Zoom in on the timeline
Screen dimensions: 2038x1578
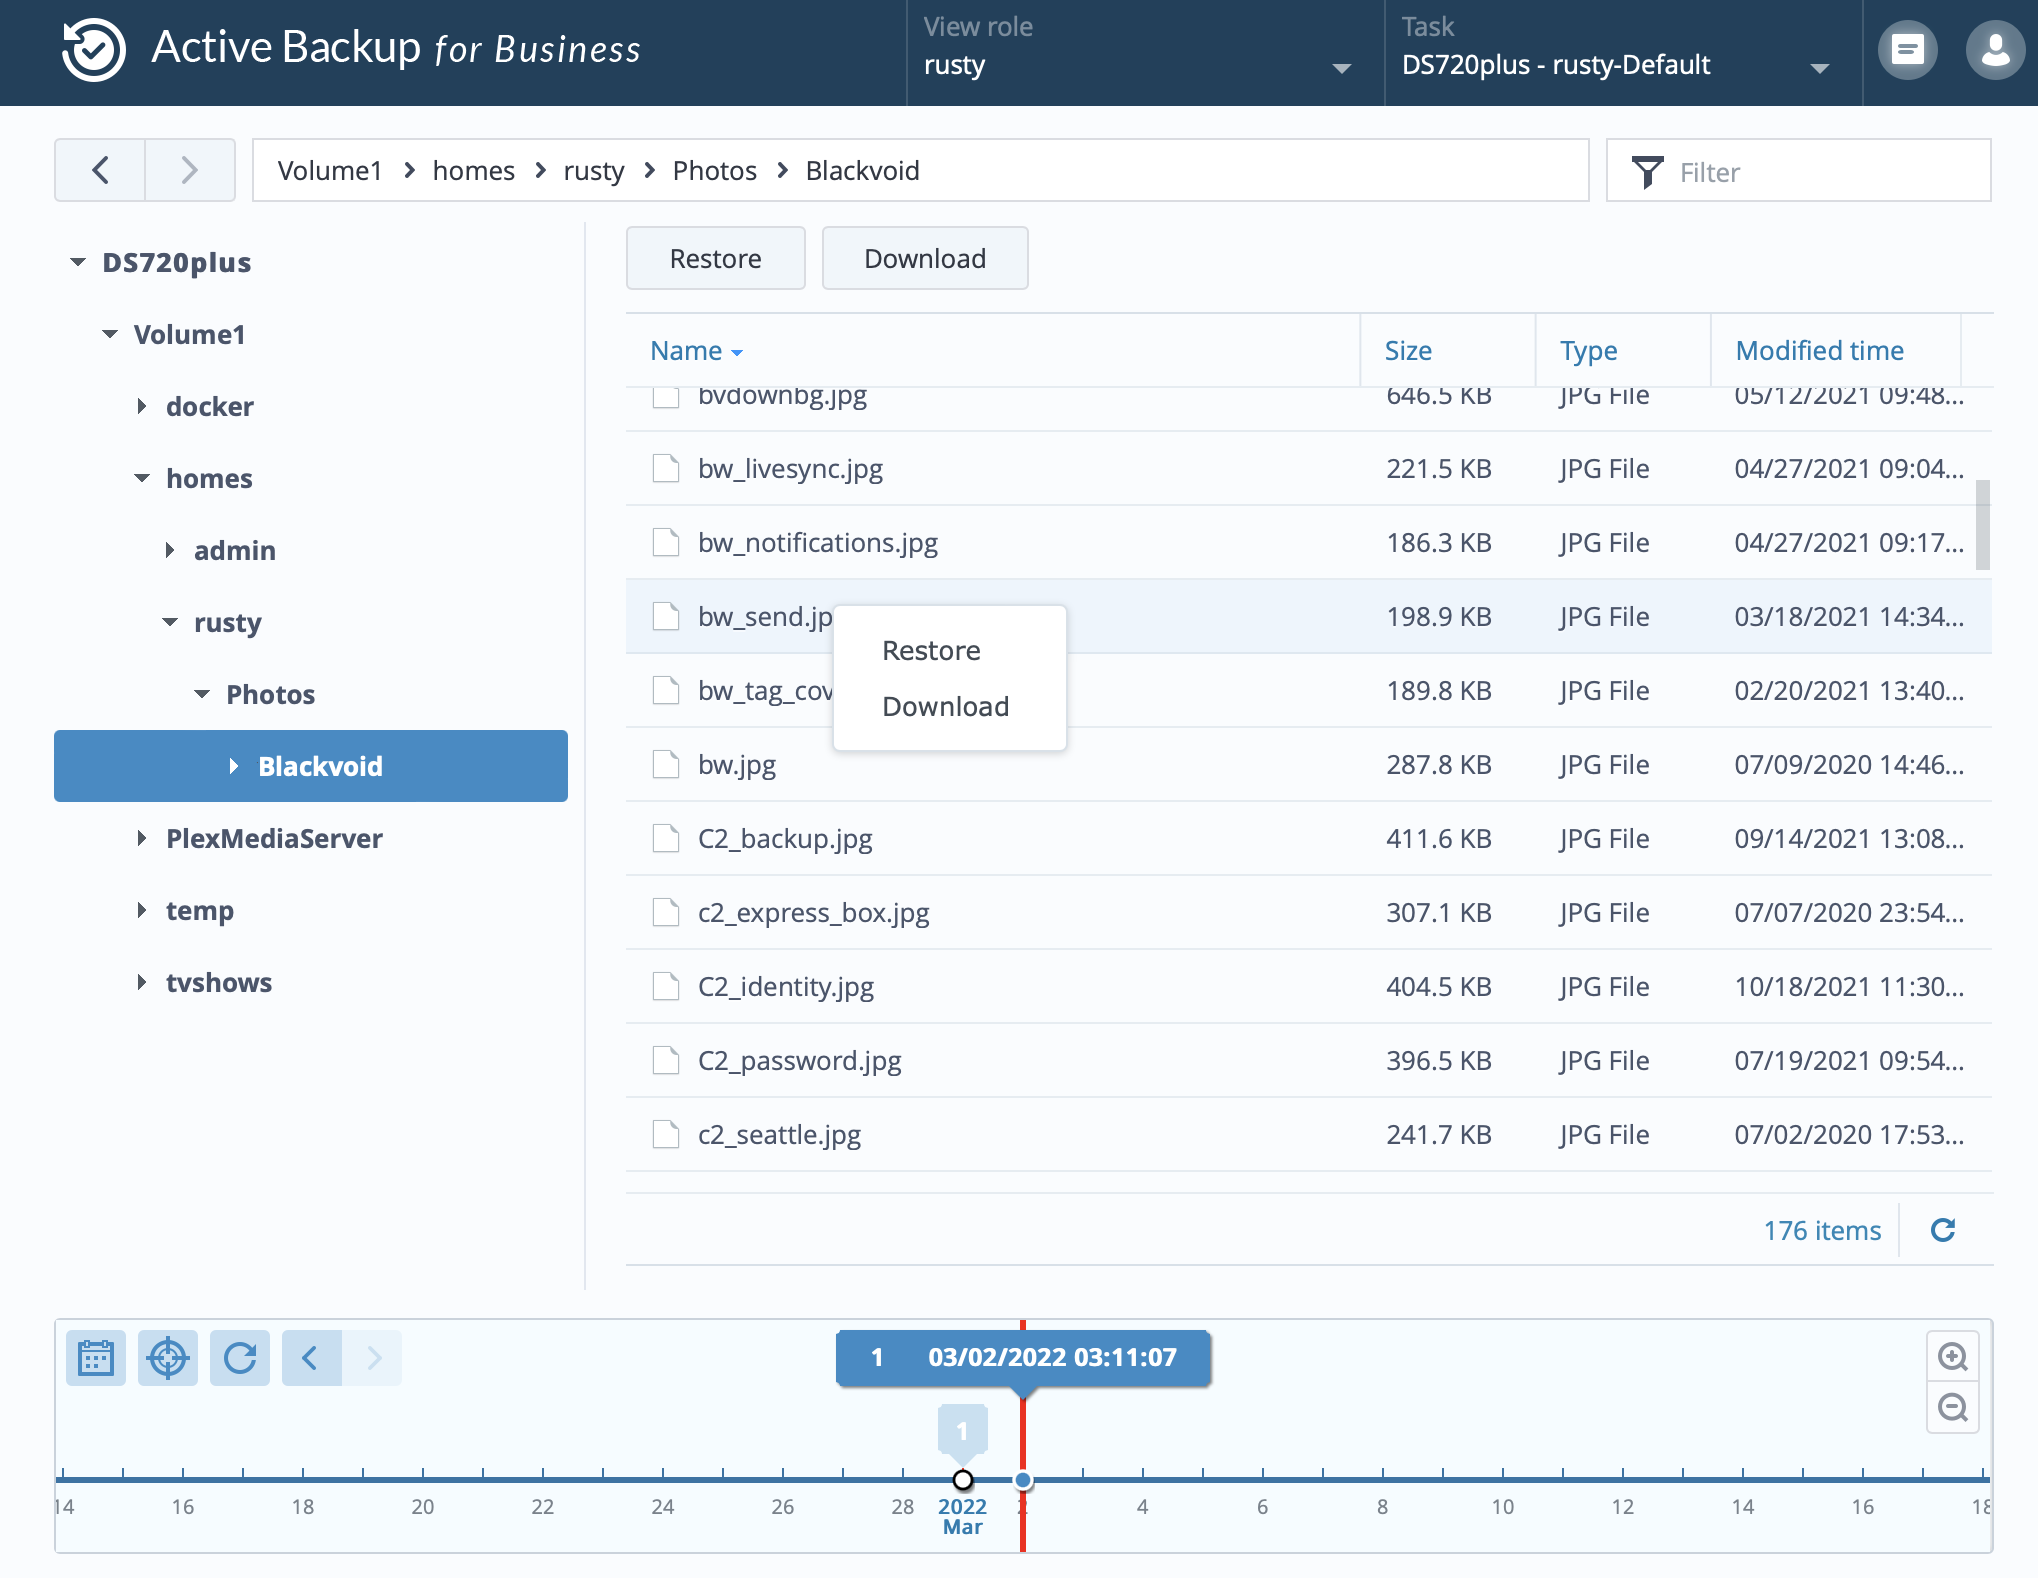1953,1357
